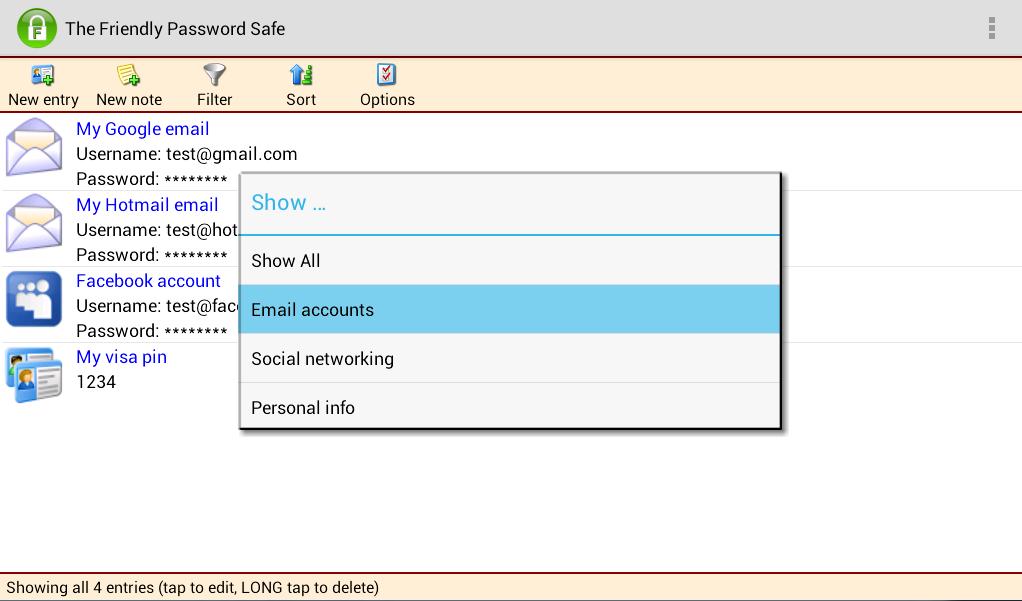Open the My Hotmail email entry title
The height and width of the screenshot is (601, 1022).
pyautogui.click(x=147, y=205)
